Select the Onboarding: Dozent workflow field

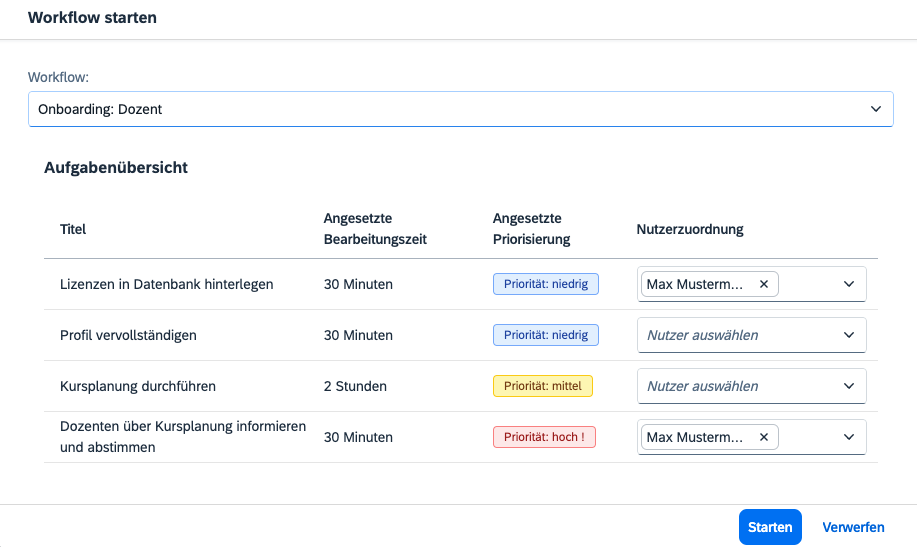coord(460,109)
